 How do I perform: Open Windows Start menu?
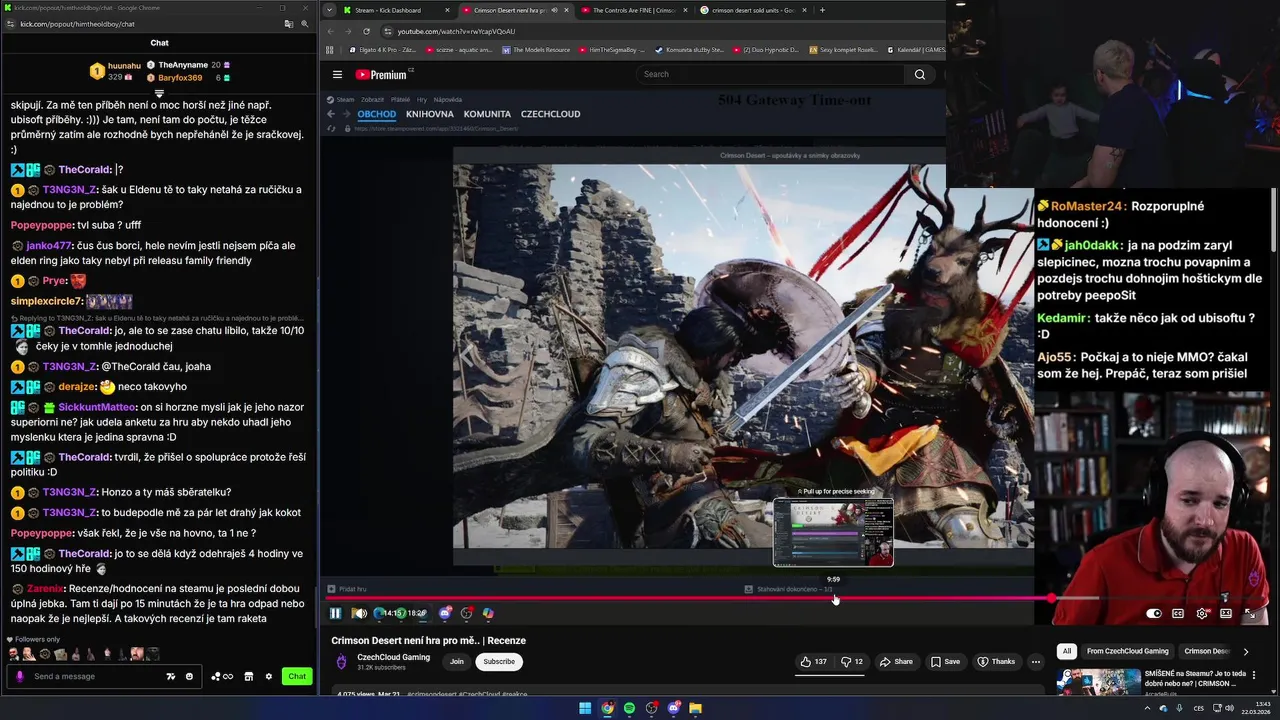(585, 708)
